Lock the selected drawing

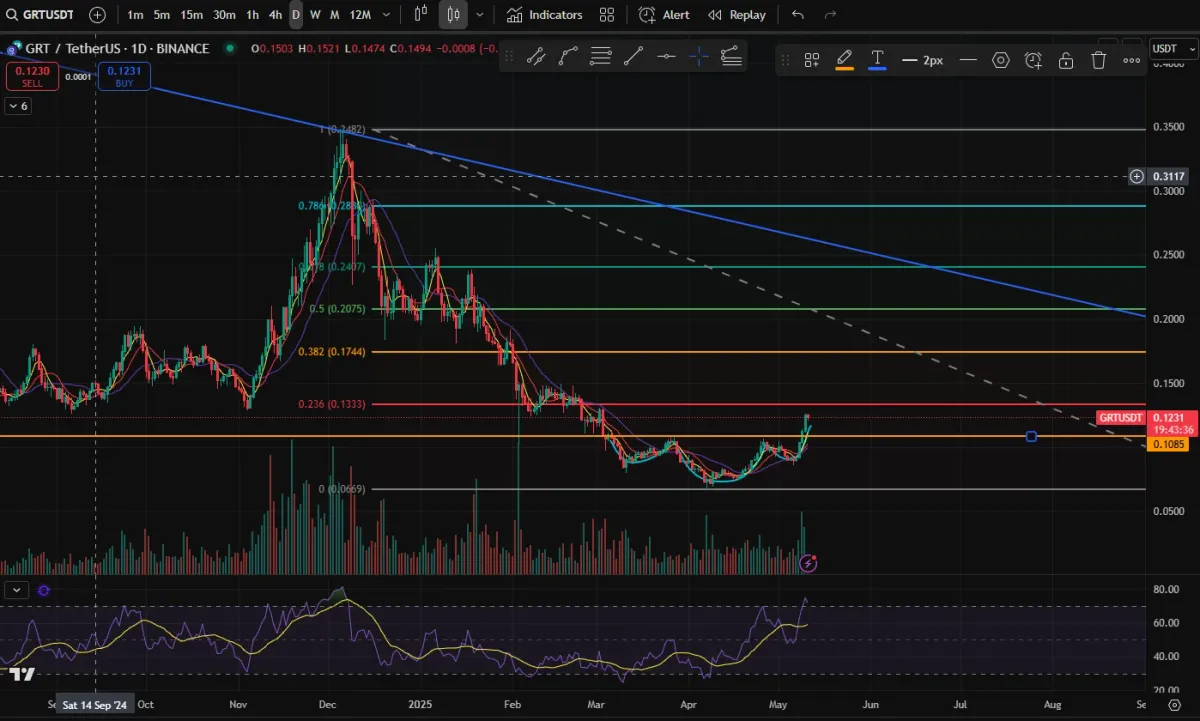tap(1066, 60)
